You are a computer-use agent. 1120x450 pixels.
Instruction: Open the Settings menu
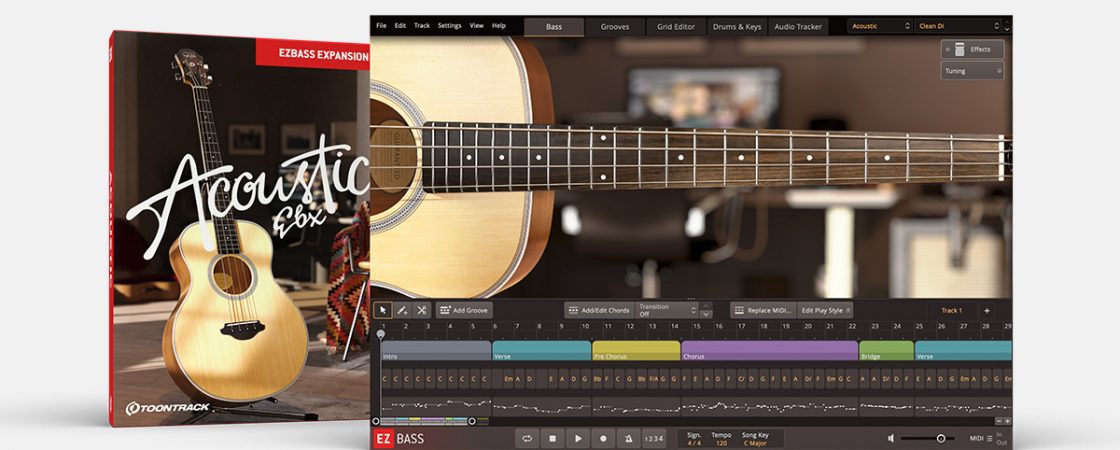pyautogui.click(x=449, y=26)
